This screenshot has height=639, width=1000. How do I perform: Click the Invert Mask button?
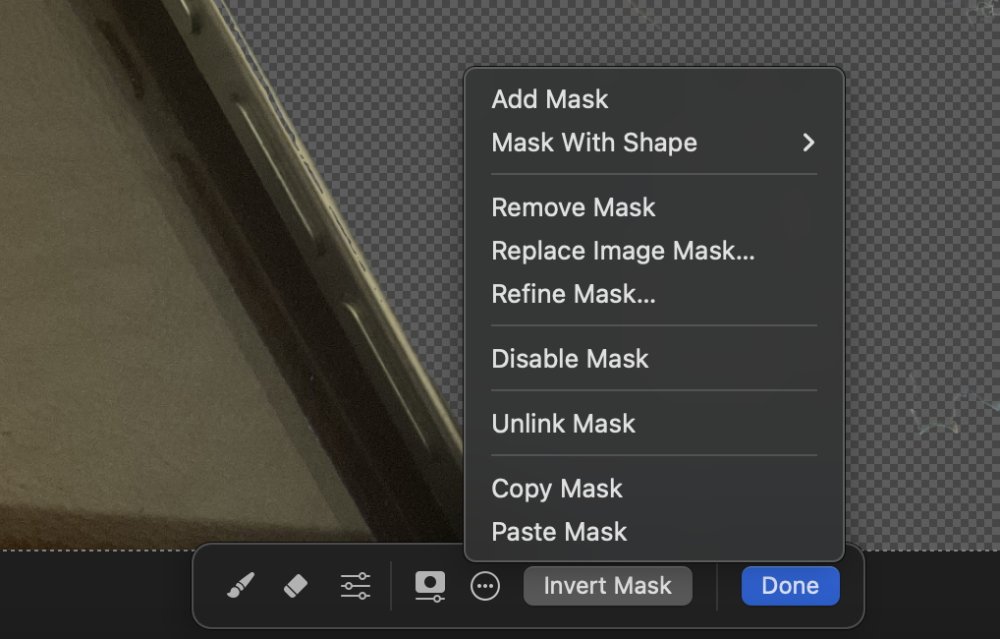click(607, 586)
